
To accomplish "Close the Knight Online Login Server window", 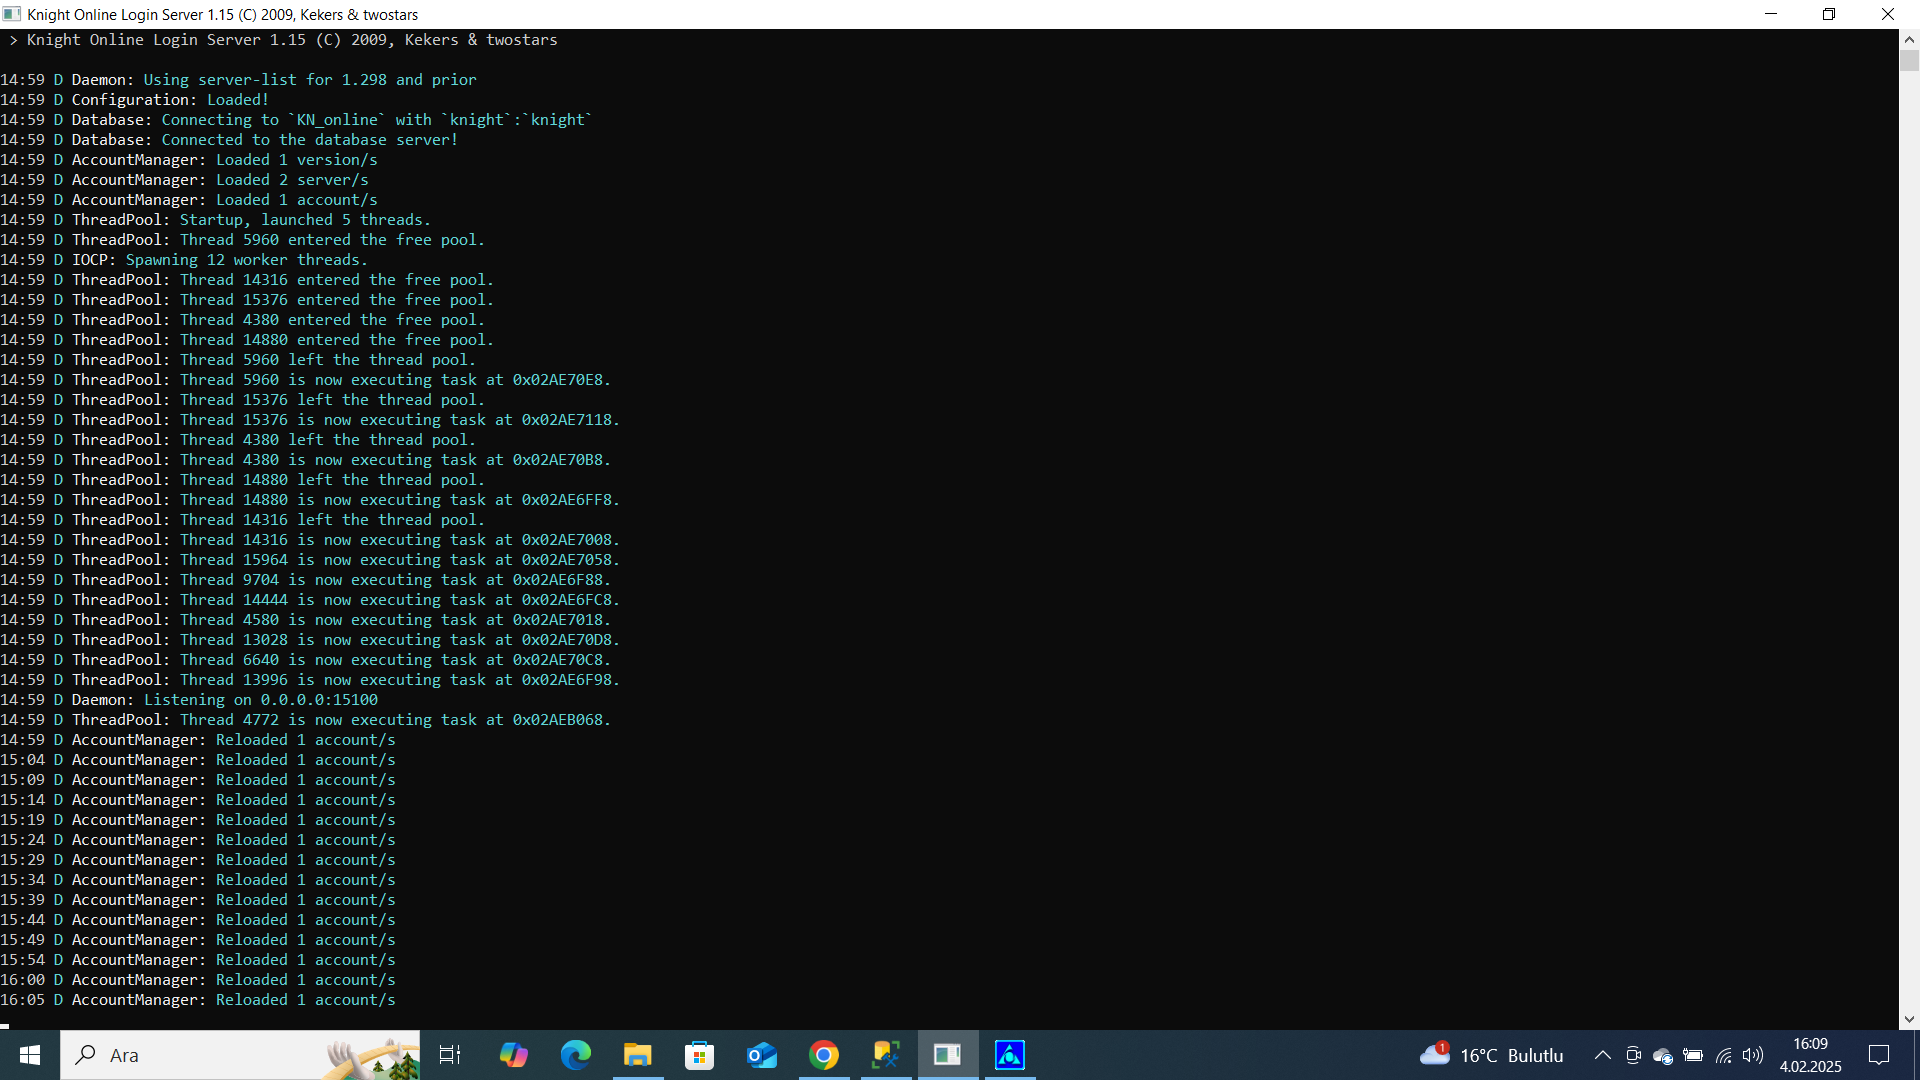I will point(1888,14).
